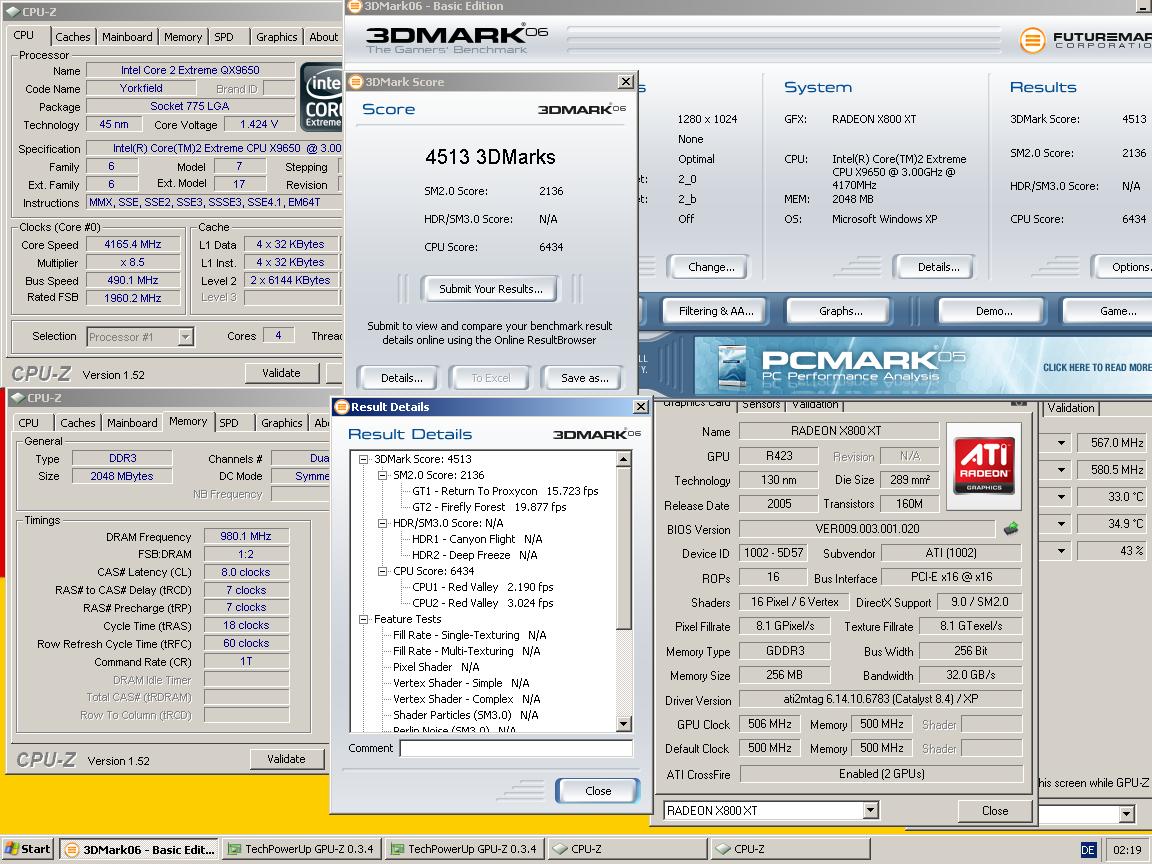This screenshot has height=864, width=1152.
Task: Click Details button in 3DMark Score dialog
Action: 401,378
